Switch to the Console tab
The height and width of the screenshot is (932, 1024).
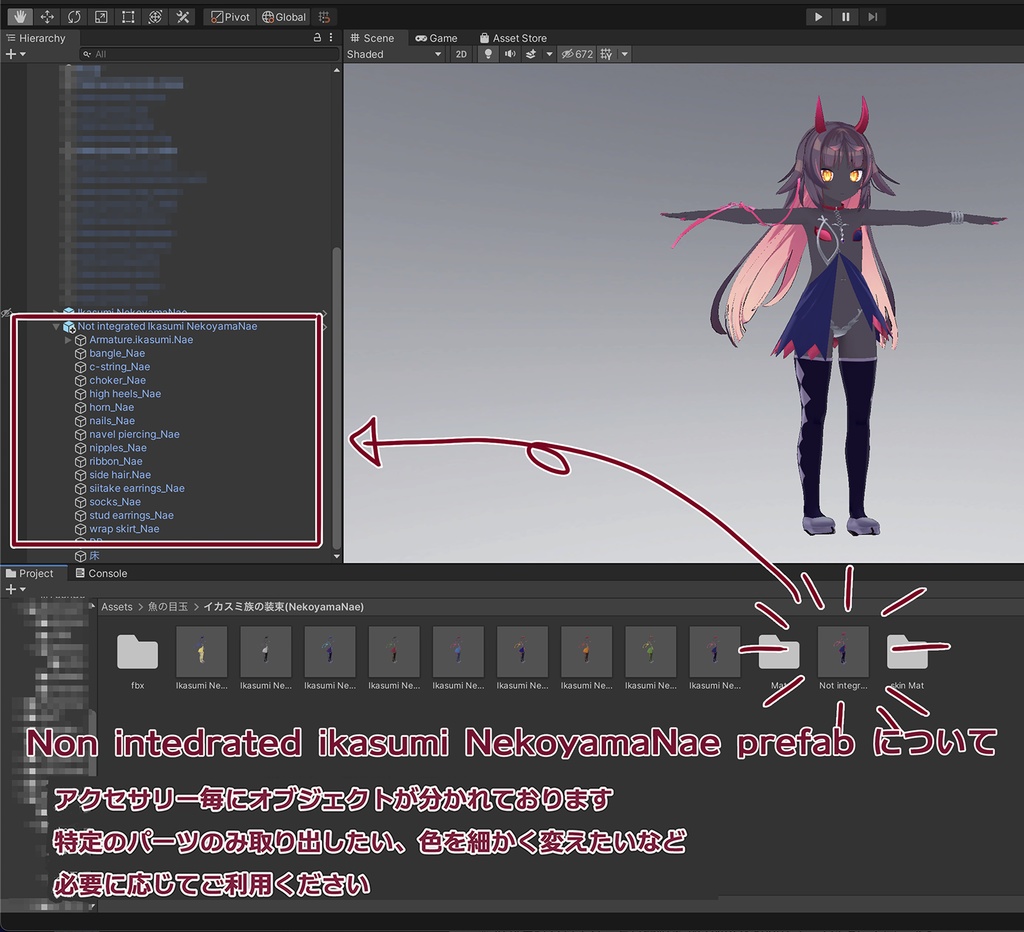pyautogui.click(x=101, y=573)
